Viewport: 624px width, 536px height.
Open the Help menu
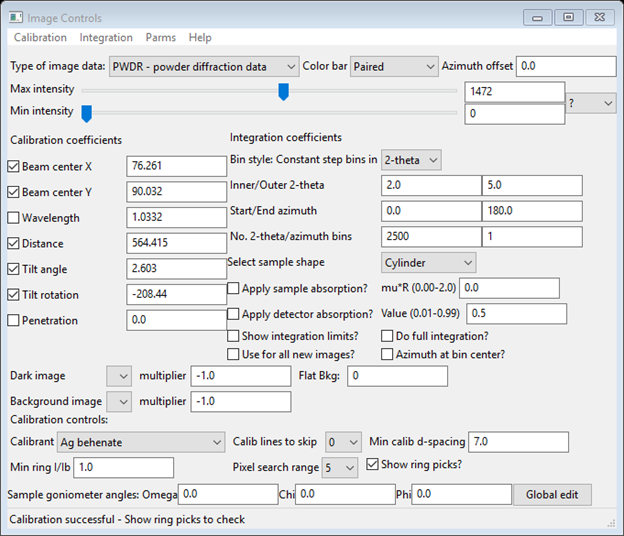tap(200, 37)
